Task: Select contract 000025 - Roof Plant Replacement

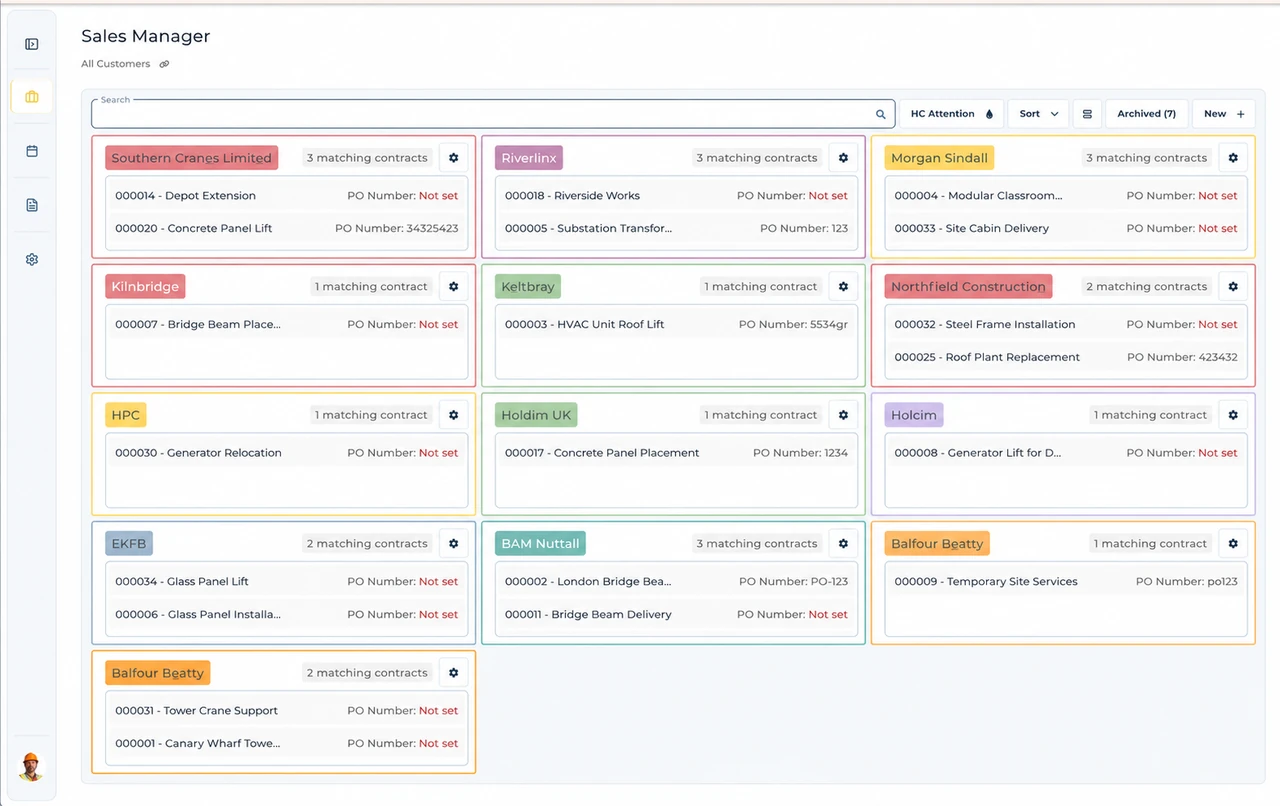Action: (1066, 357)
